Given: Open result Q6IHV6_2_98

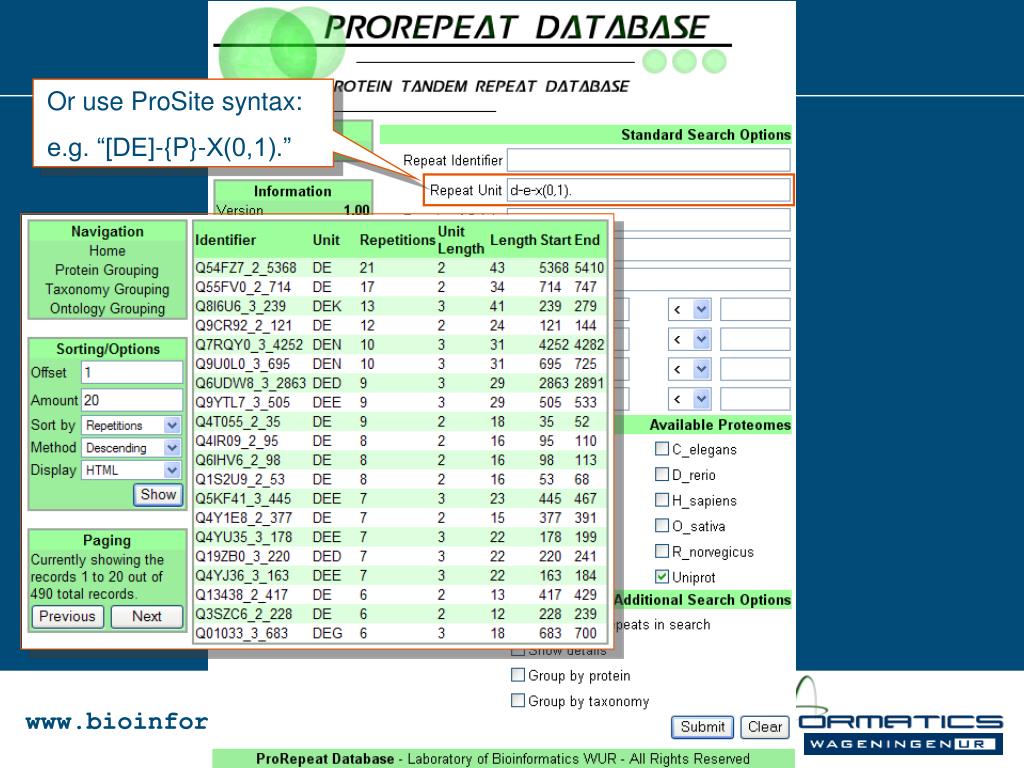Looking at the screenshot, I should [x=238, y=460].
